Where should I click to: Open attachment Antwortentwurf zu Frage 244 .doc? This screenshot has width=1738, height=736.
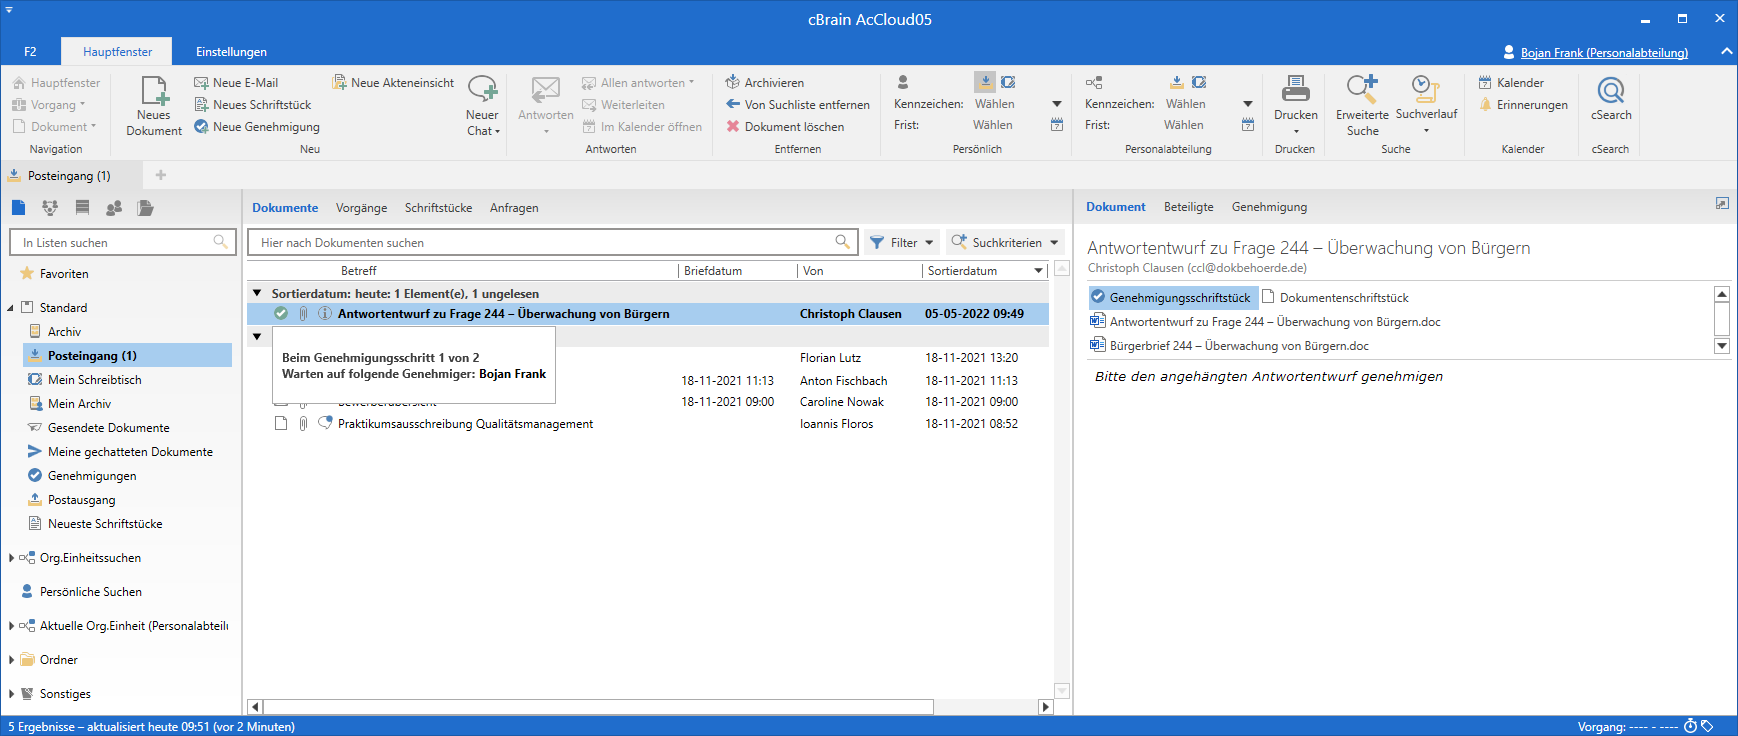(x=1265, y=322)
